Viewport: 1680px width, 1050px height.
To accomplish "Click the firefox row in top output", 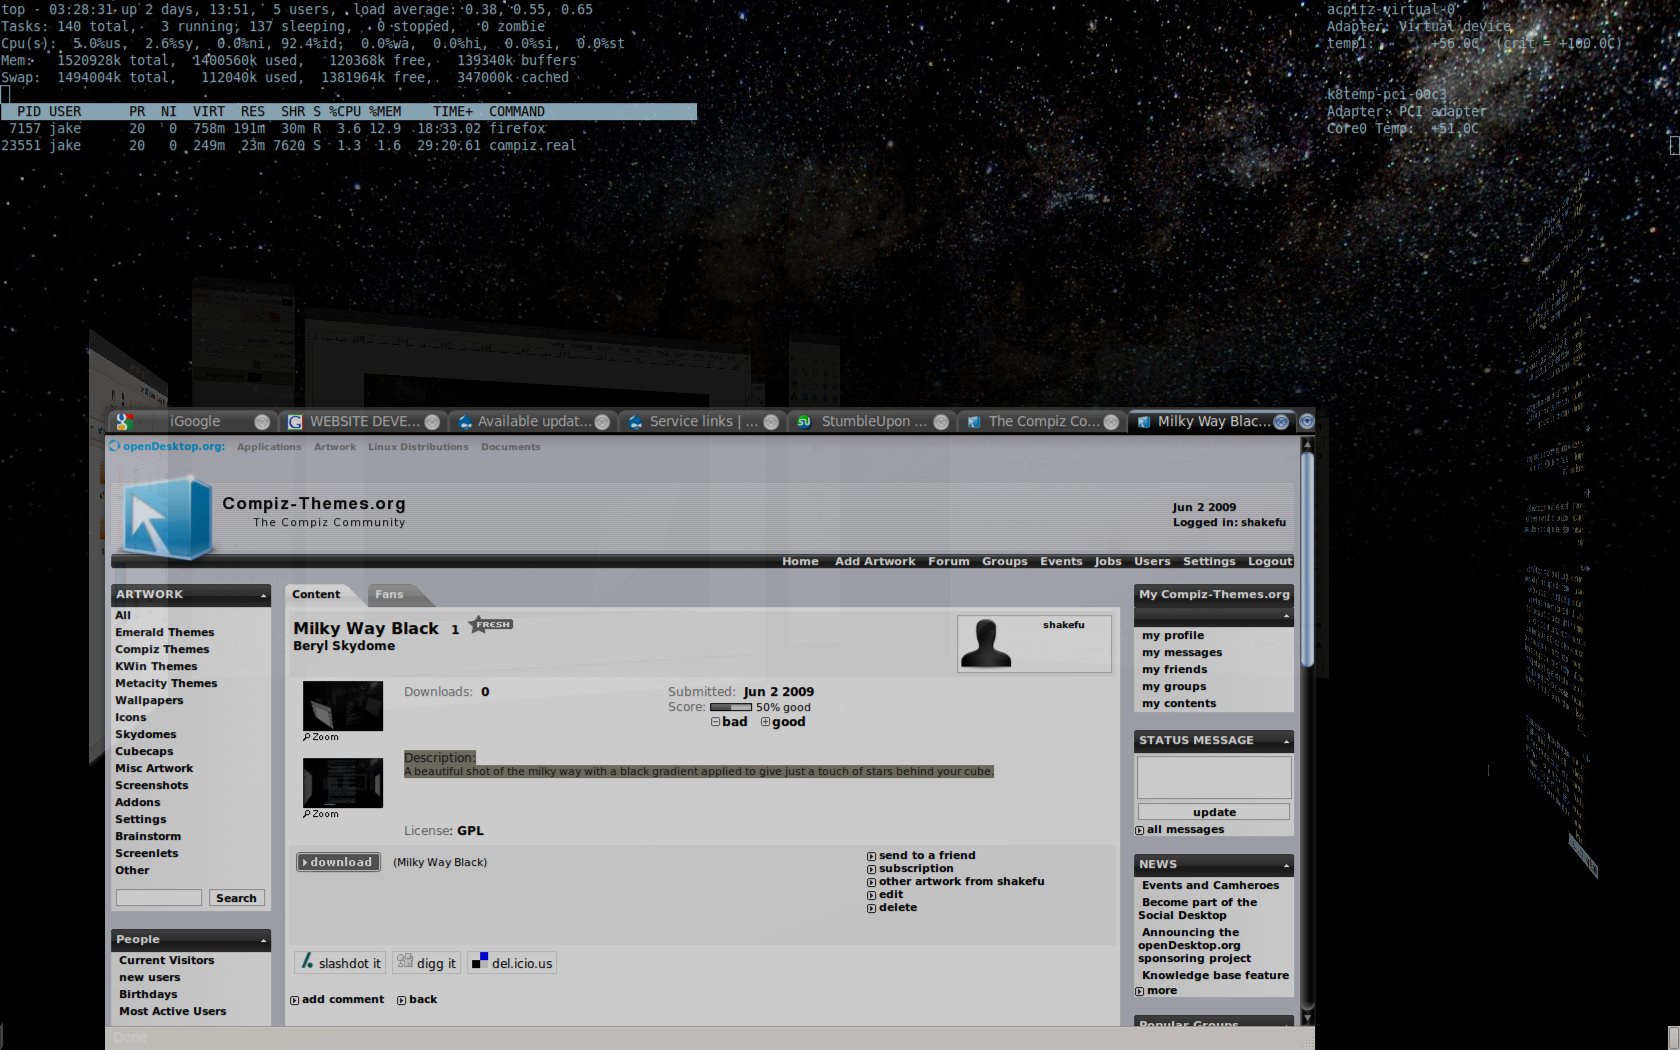I will pos(348,129).
